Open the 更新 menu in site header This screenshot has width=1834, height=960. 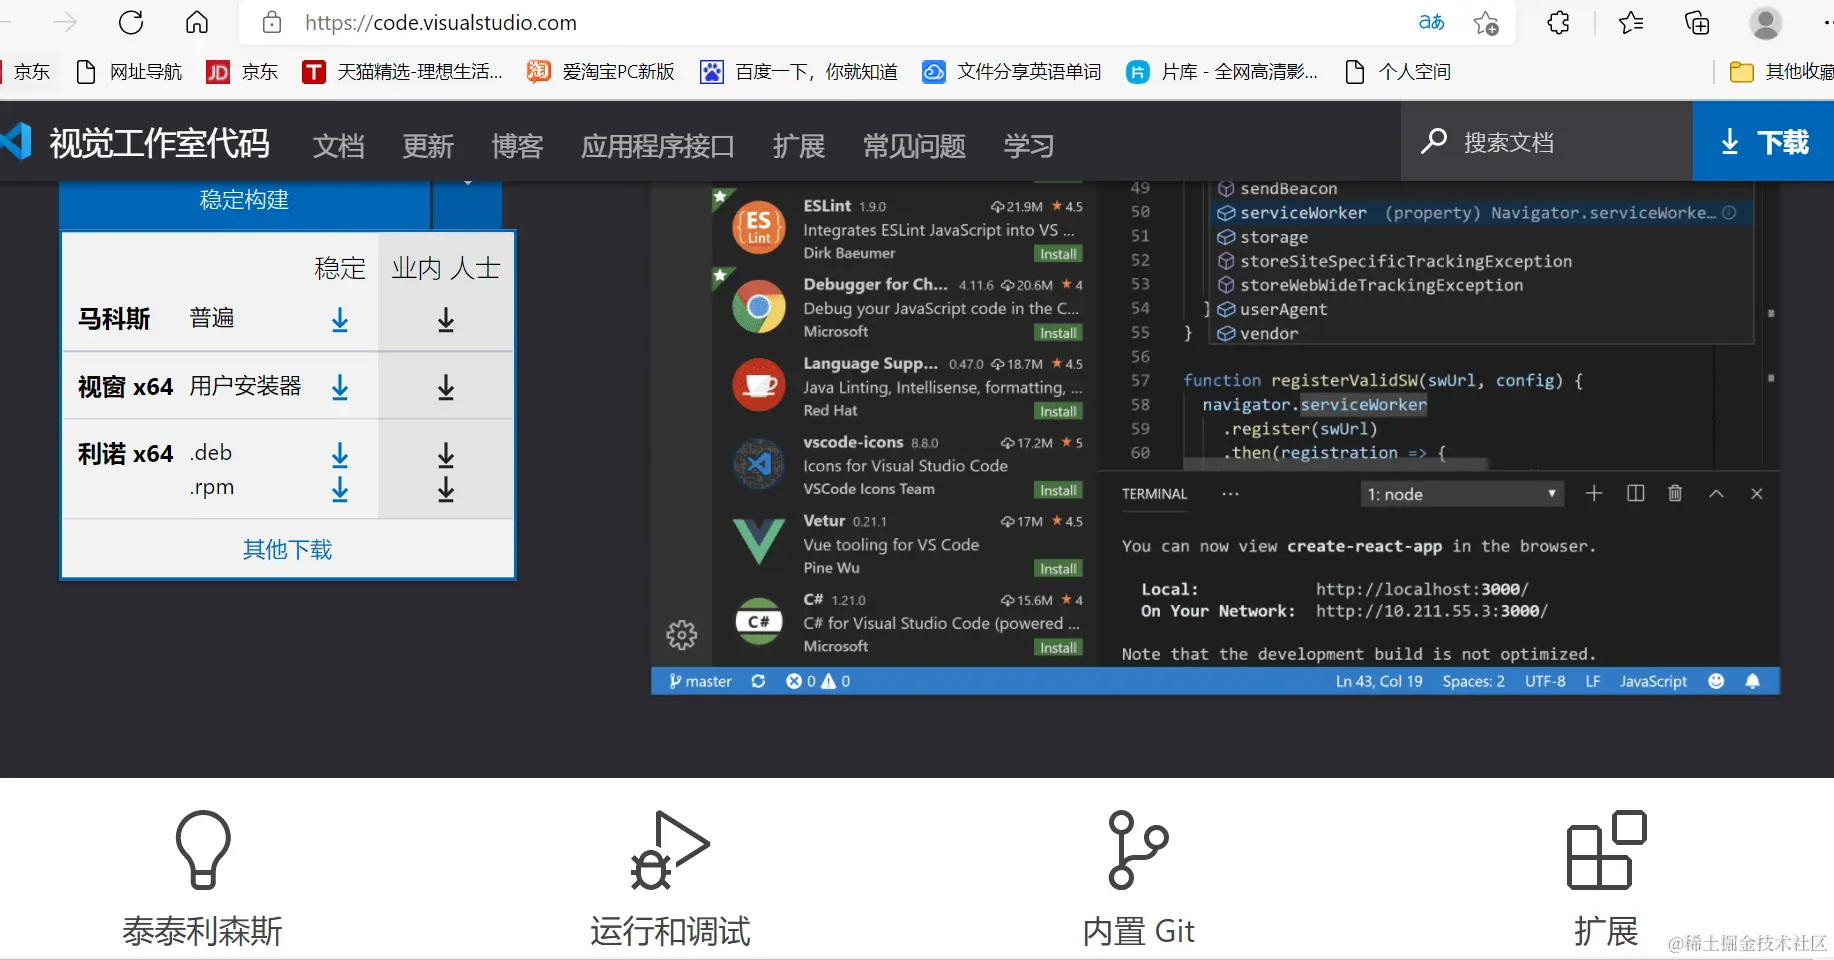pos(428,146)
